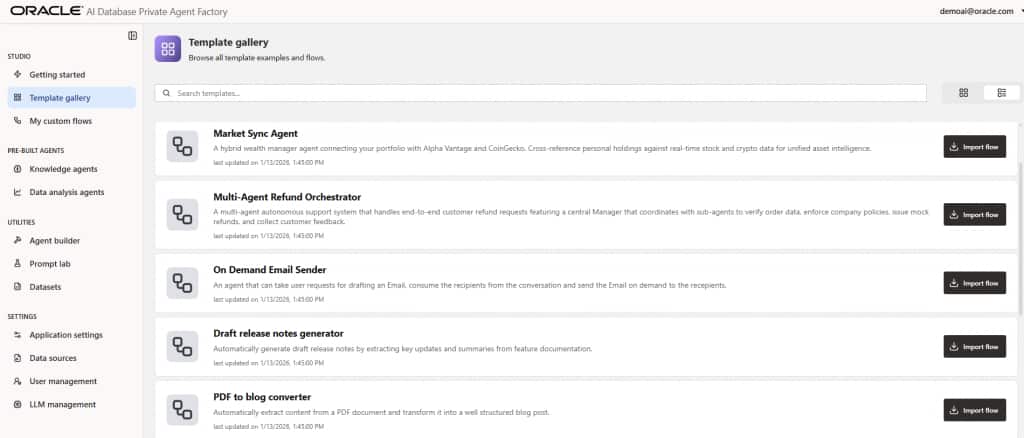Import the On Demand Email Sender flow
This screenshot has width=1024, height=438.
pos(974,283)
